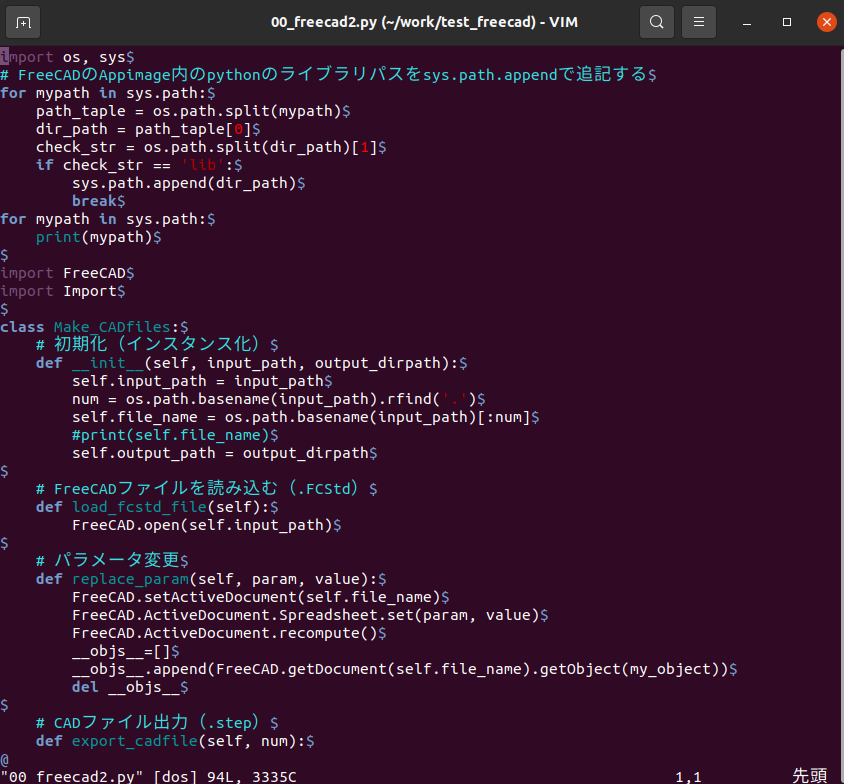844x784 pixels.
Task: Click the 'class Make_CADfiles:' line
Action: (x=94, y=327)
